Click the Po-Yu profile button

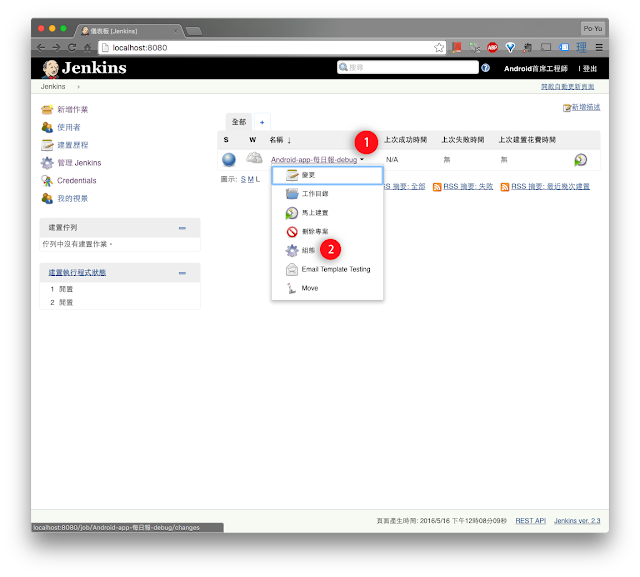593,29
